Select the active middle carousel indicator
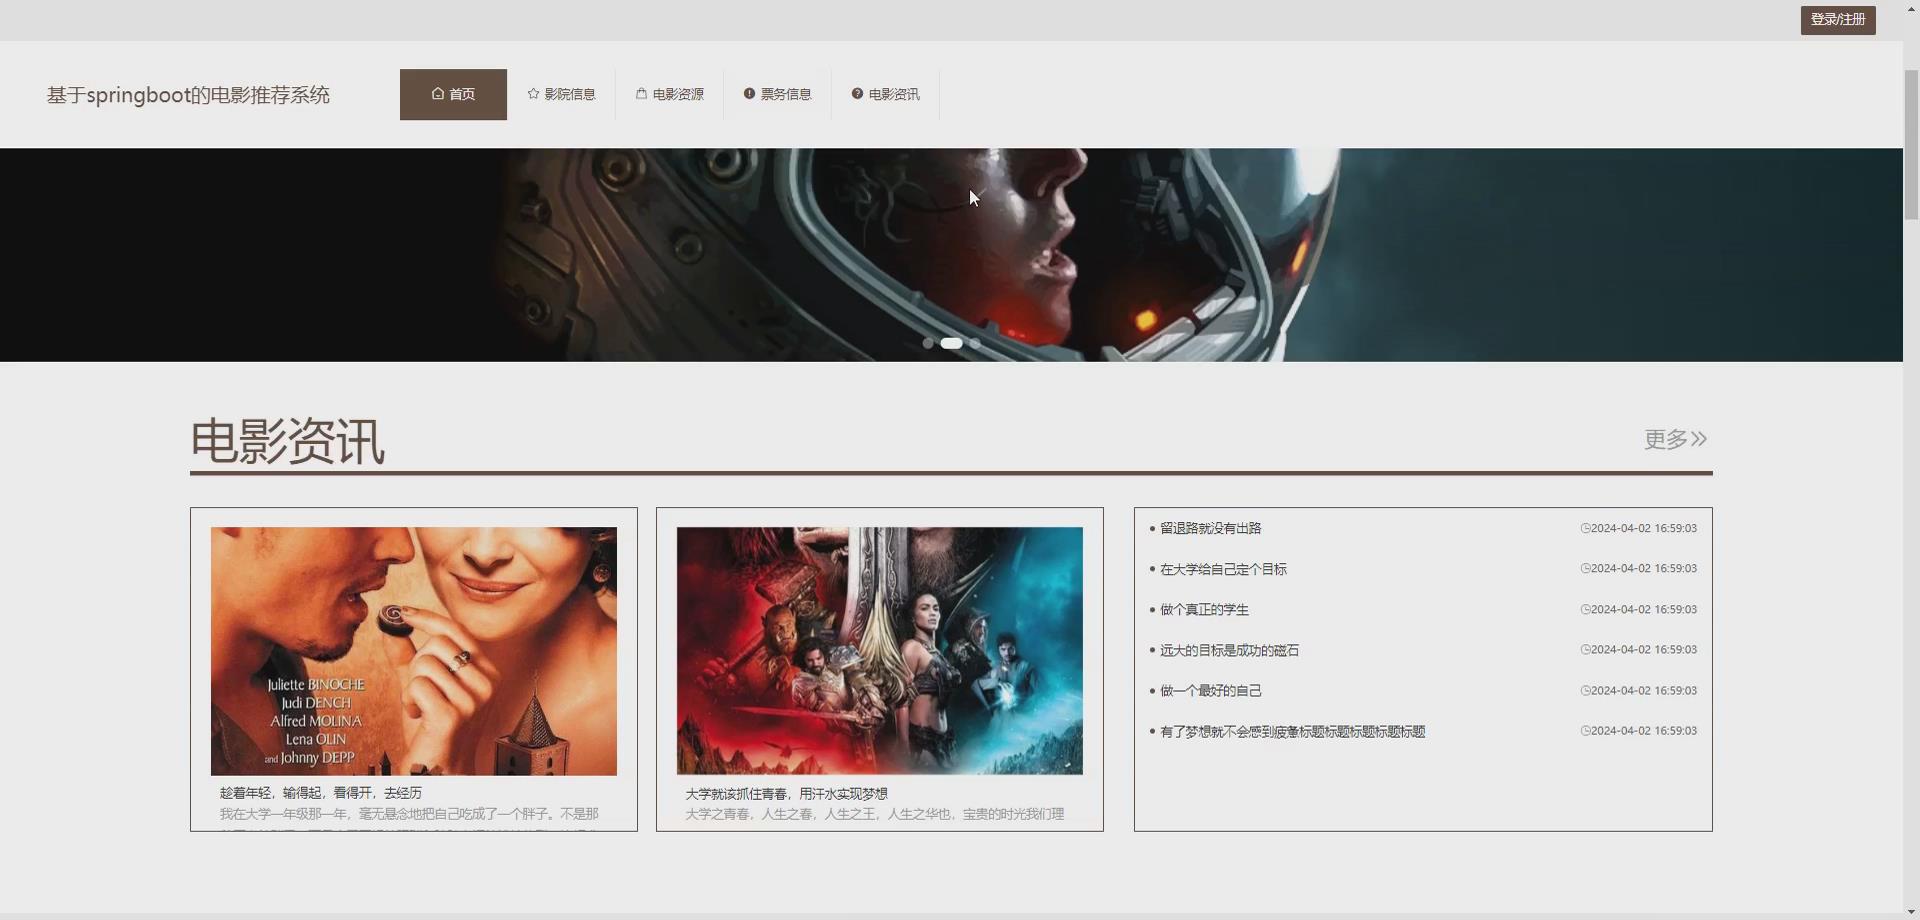1920x920 pixels. pyautogui.click(x=951, y=343)
